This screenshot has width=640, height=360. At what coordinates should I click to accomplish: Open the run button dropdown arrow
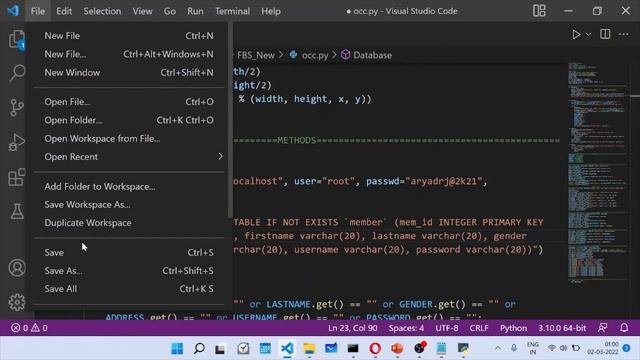(588, 35)
